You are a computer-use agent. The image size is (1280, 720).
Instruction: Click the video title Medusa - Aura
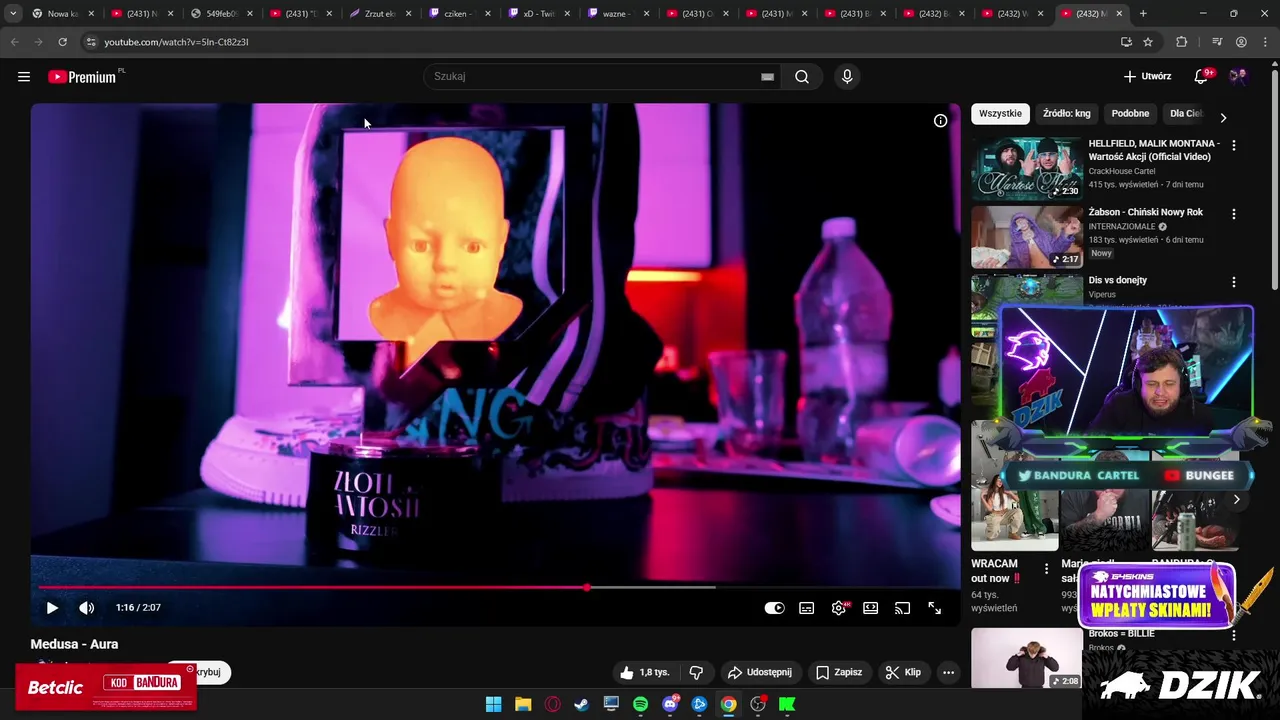pyautogui.click(x=74, y=644)
